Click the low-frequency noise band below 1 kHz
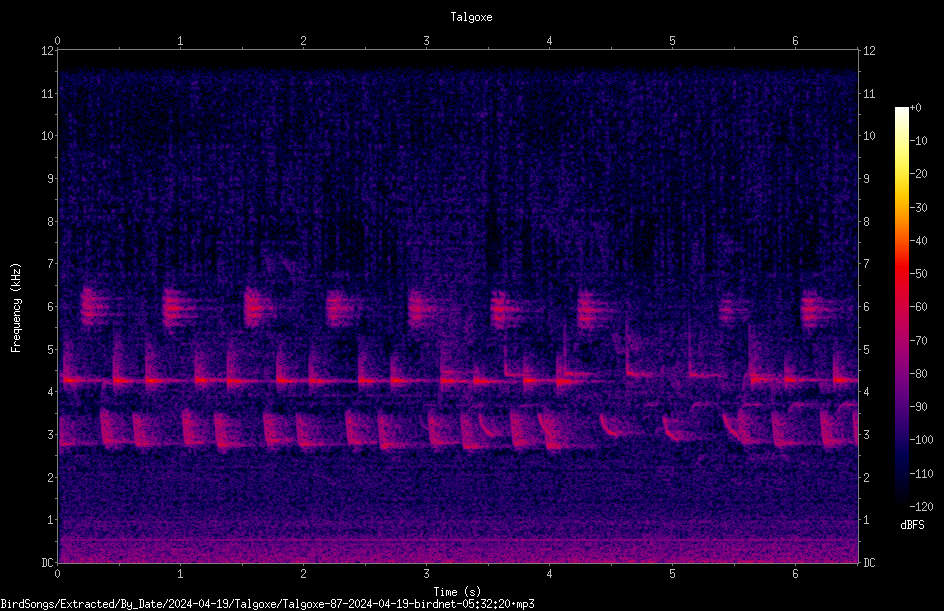 click(x=458, y=545)
